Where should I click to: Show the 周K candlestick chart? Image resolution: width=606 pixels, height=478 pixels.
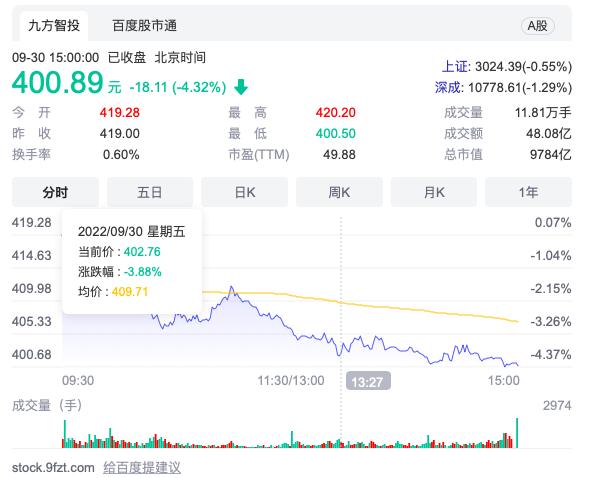point(339,191)
